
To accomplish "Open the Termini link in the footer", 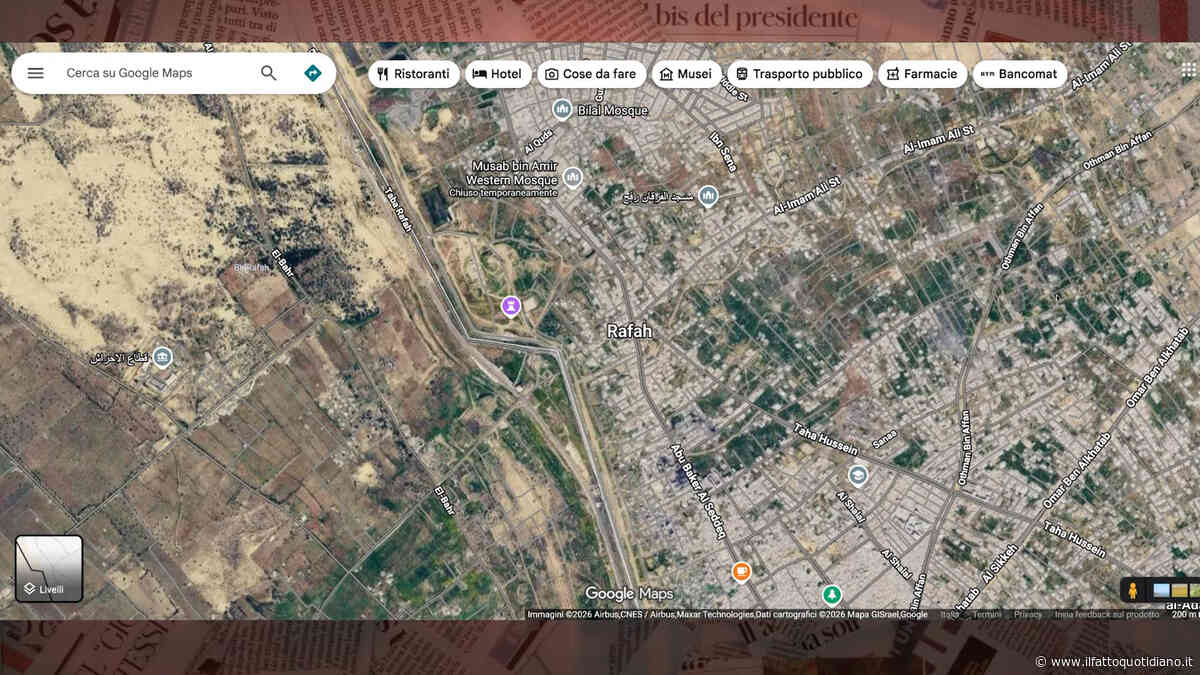I will click(987, 614).
